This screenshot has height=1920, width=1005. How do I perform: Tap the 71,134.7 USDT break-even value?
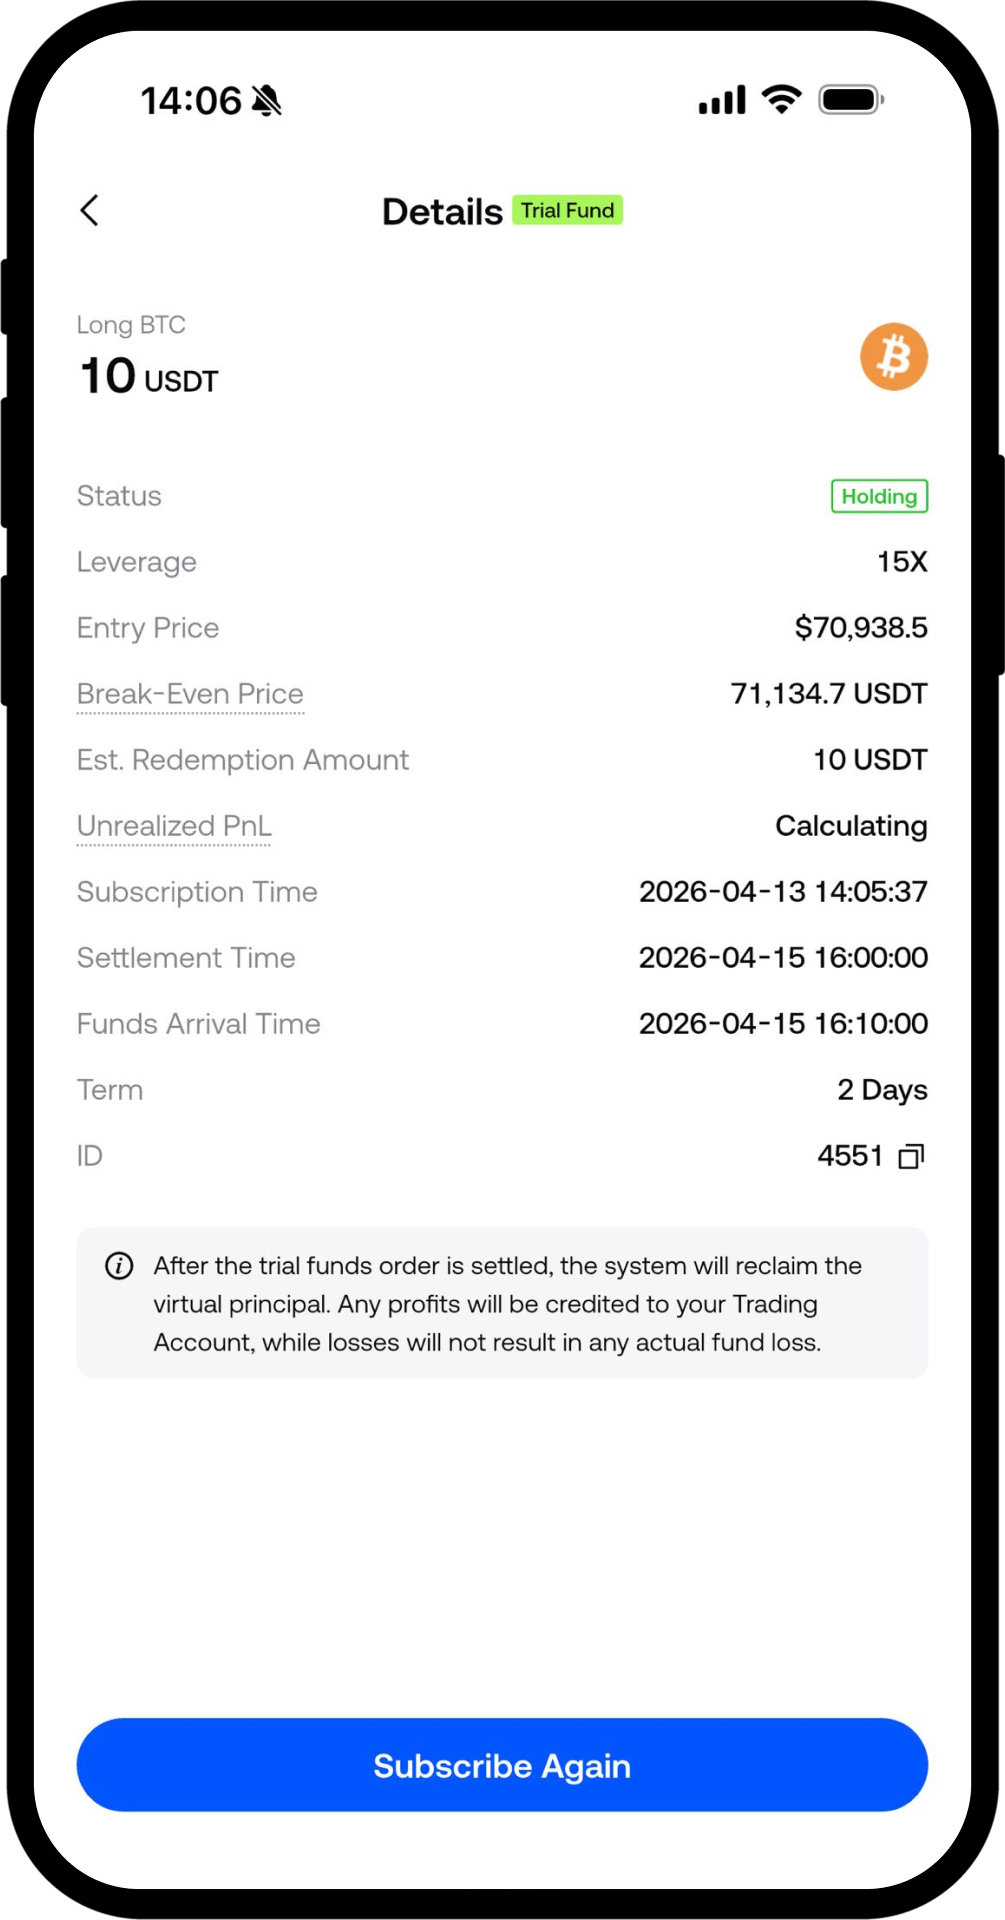(828, 694)
